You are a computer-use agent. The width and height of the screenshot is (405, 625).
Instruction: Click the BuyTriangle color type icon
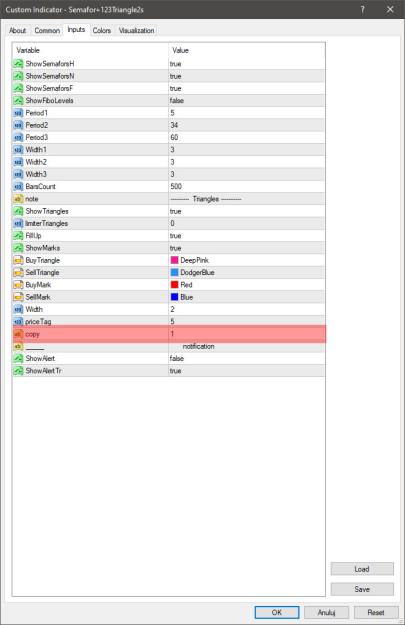pos(18,260)
